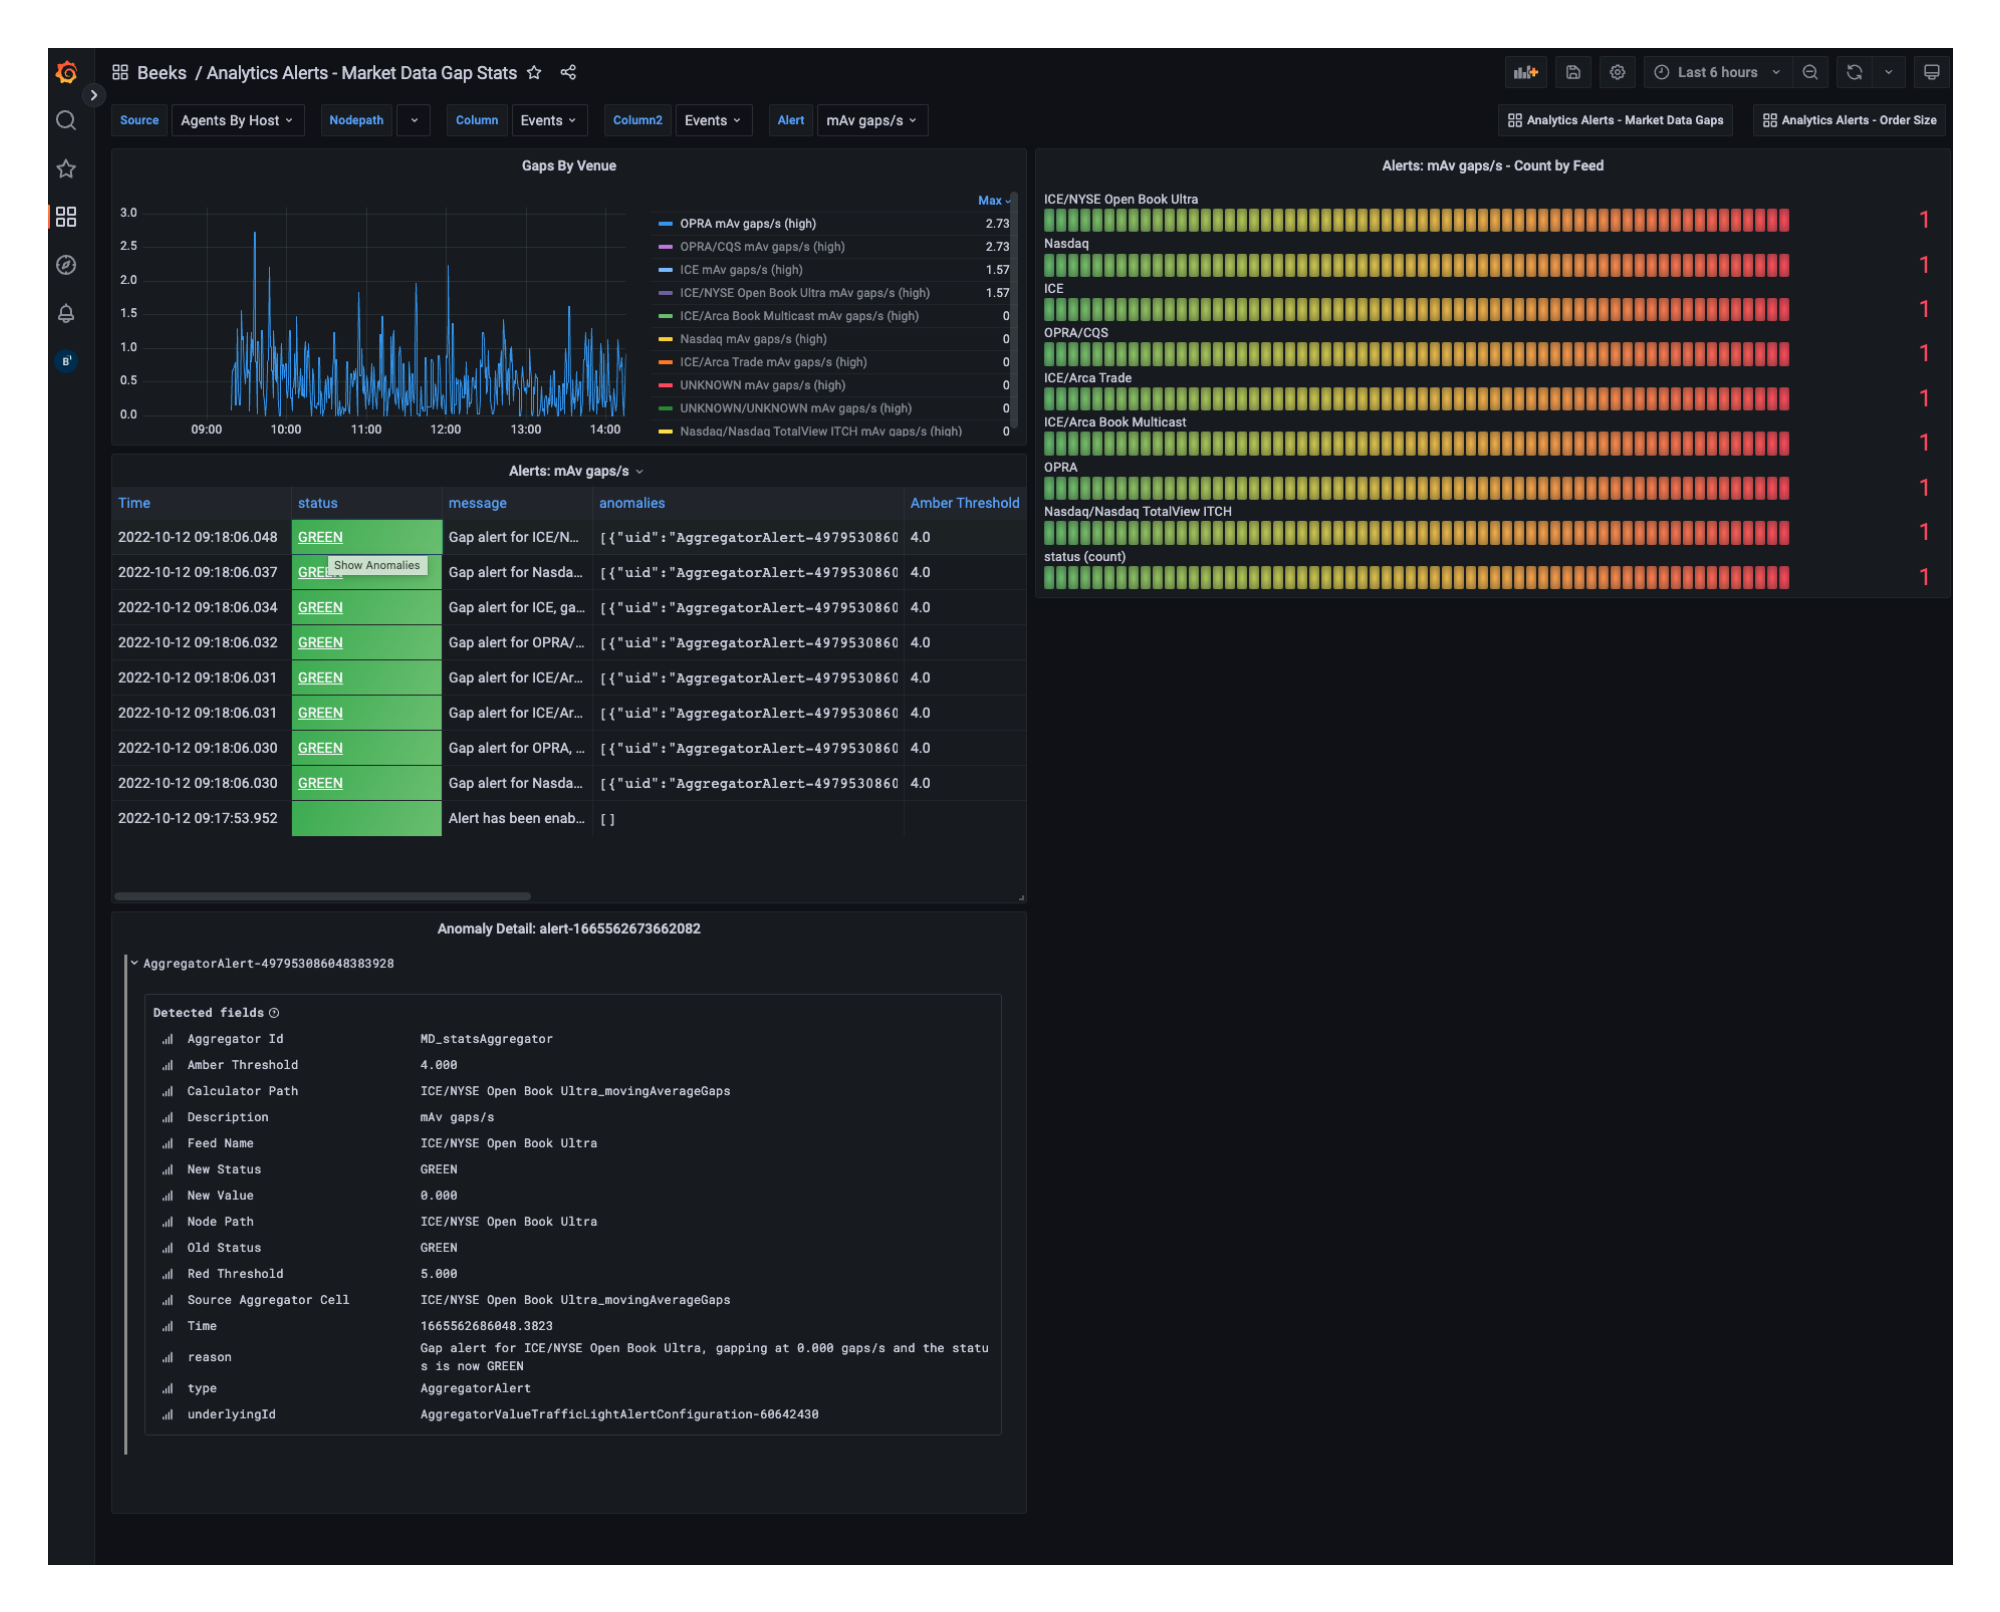
Task: Cycle the view mode monitor icon
Action: [x=1931, y=72]
